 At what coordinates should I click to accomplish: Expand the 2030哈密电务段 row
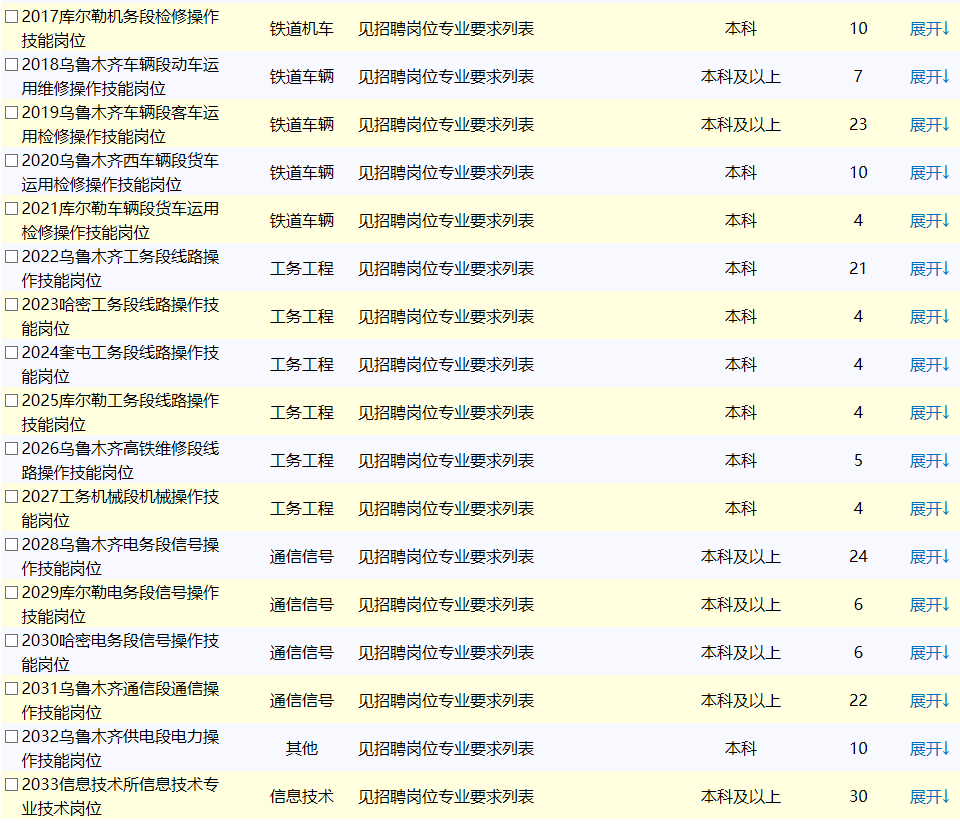click(929, 653)
